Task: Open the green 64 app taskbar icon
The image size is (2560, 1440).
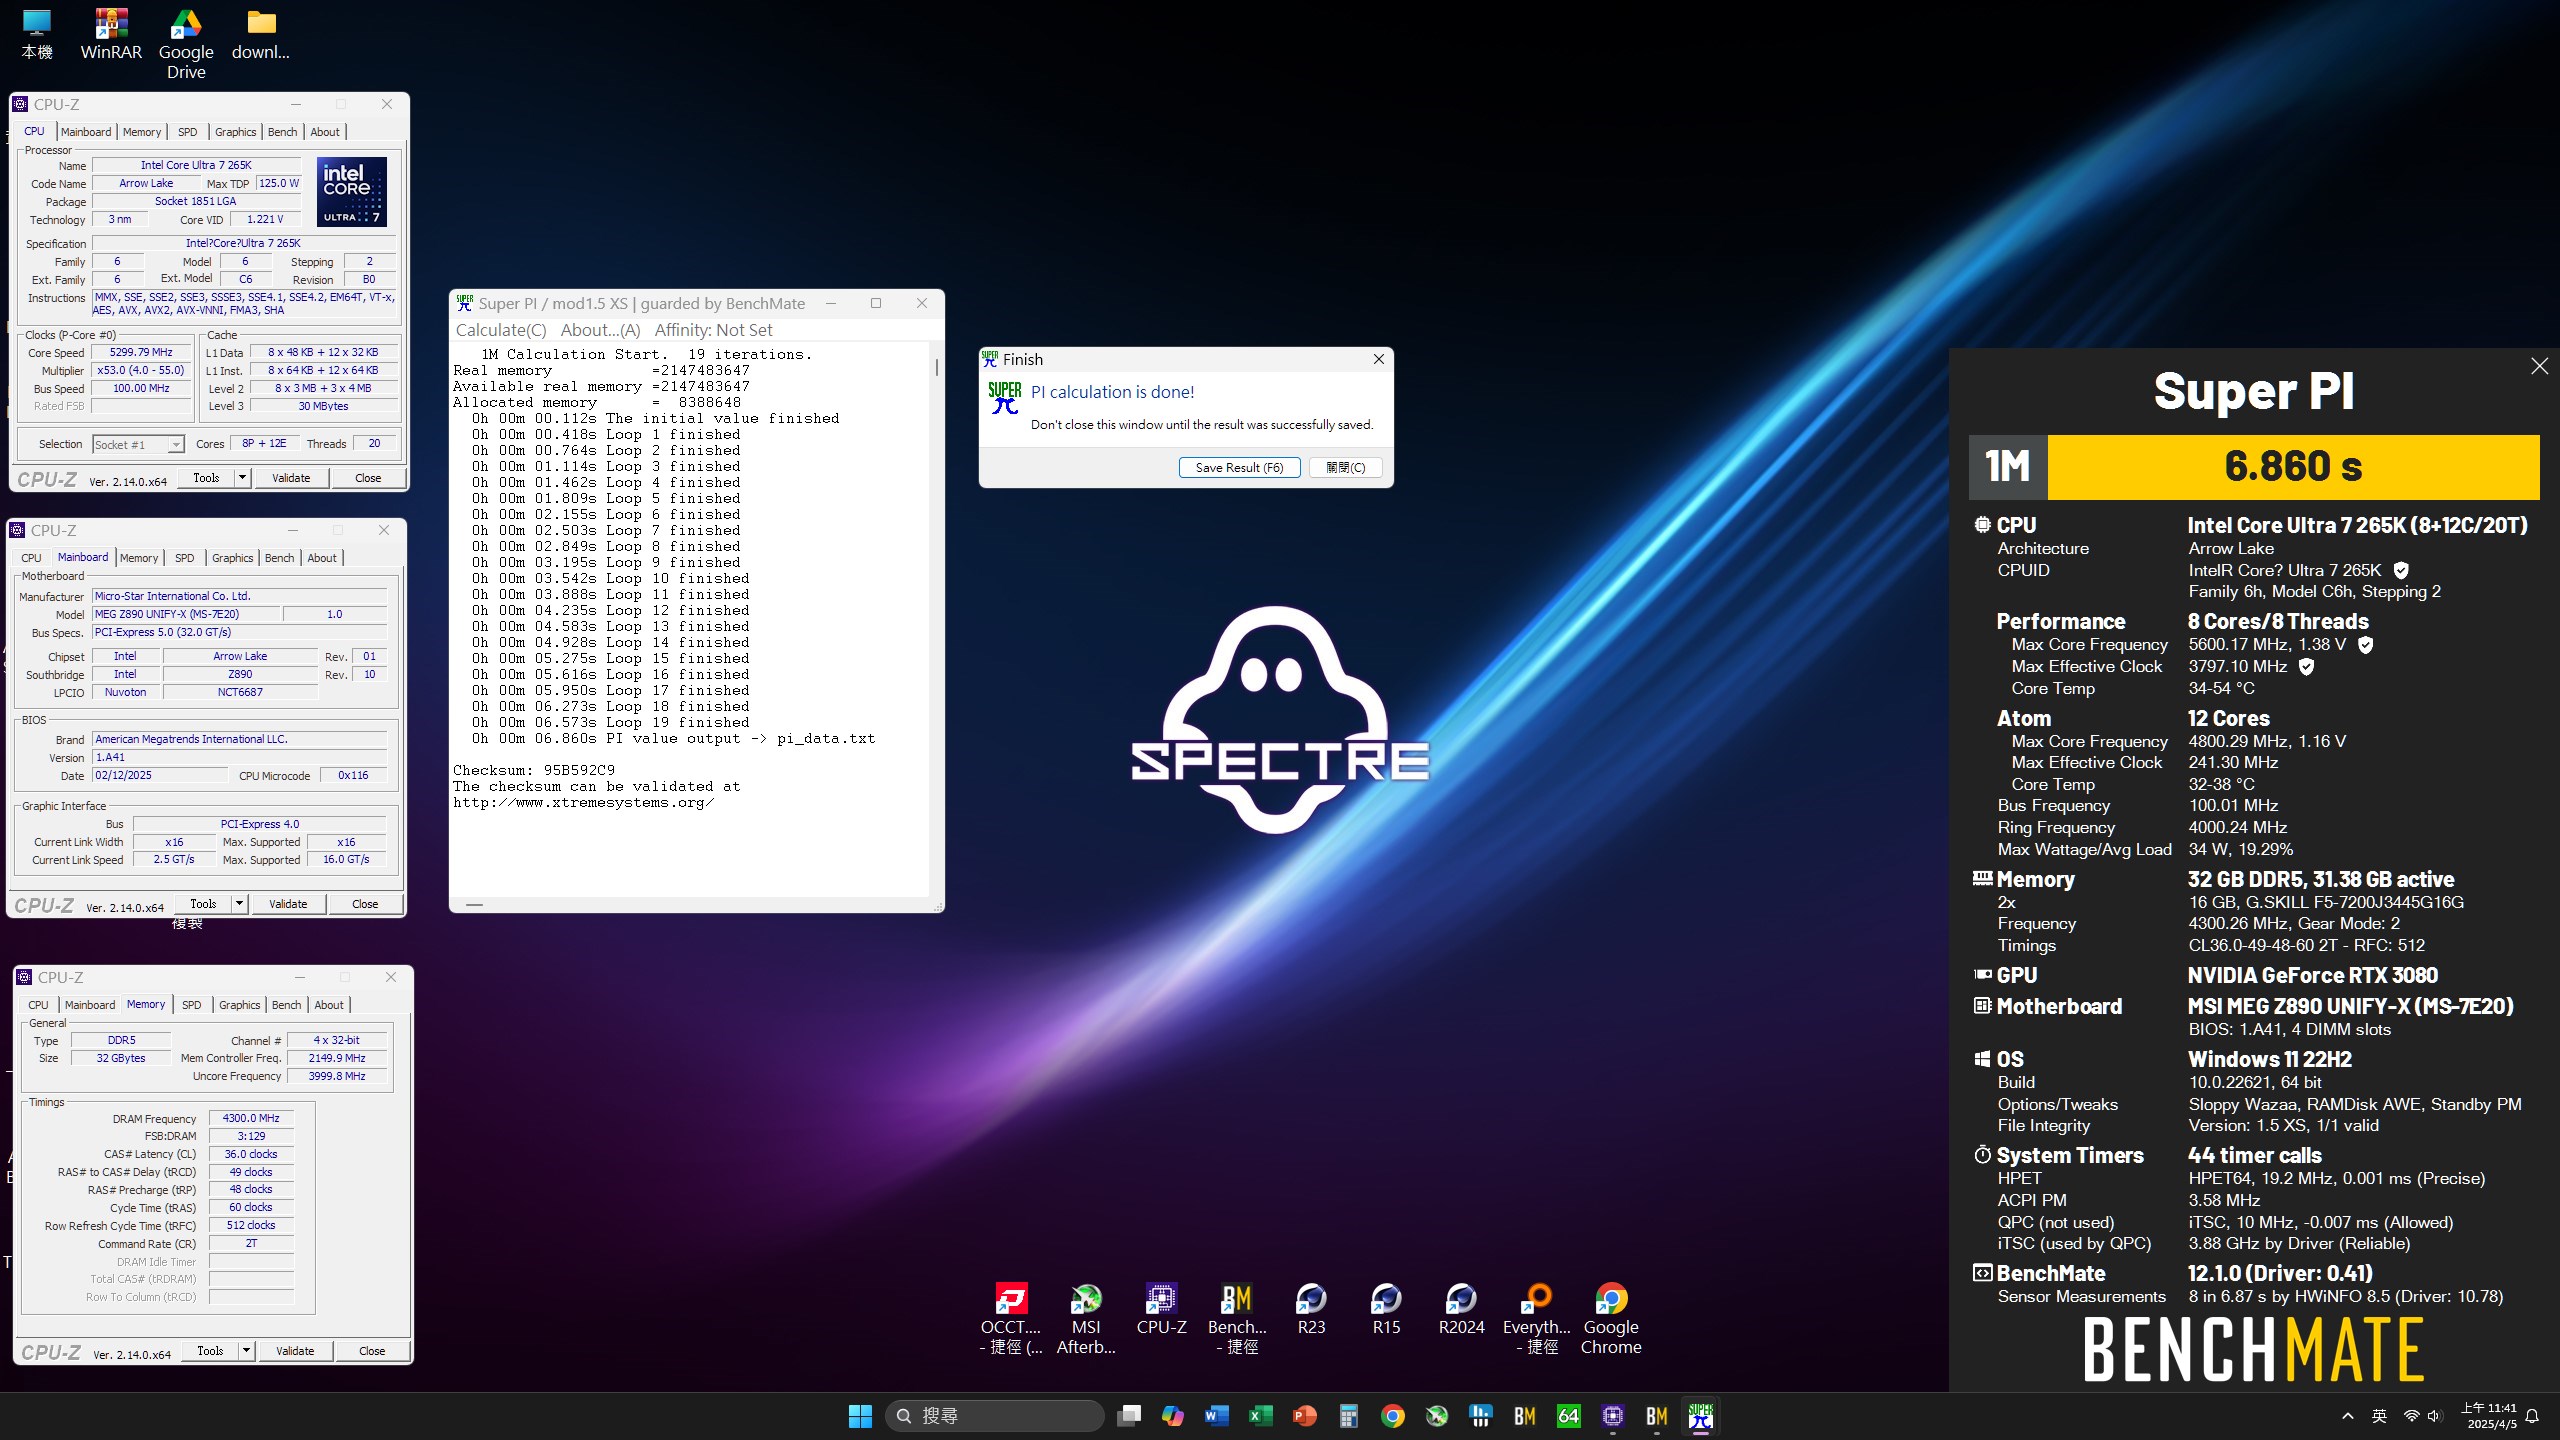Action: click(1569, 1416)
